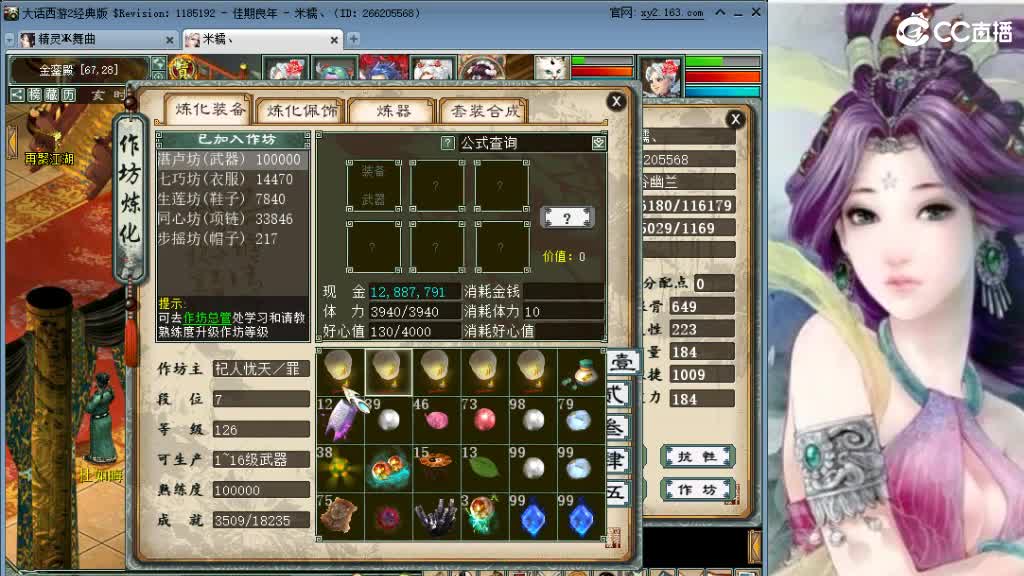Close the 精灵Ж舞曲 tab
Image resolution: width=1024 pixels, height=576 pixels.
coord(170,40)
